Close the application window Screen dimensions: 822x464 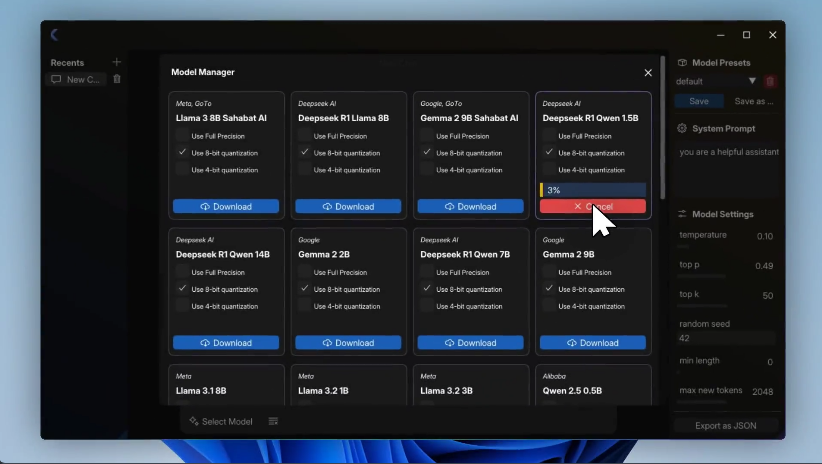(x=773, y=35)
